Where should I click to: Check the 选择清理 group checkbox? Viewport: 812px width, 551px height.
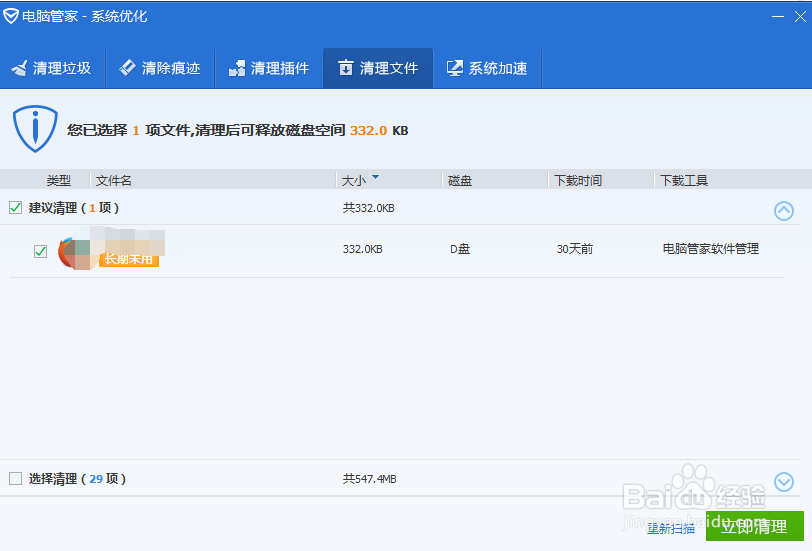tap(16, 478)
